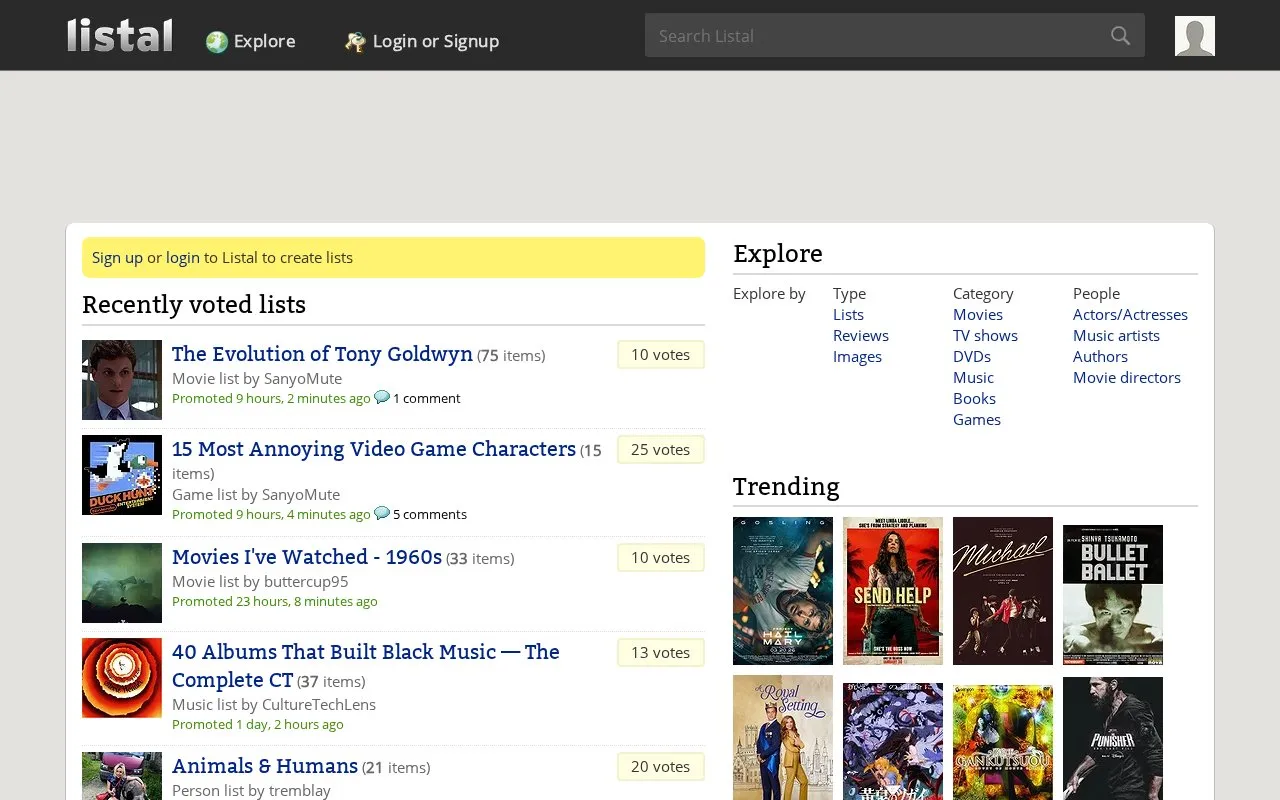Image resolution: width=1280 pixels, height=800 pixels.
Task: Open the user avatar icon
Action: tap(1195, 36)
